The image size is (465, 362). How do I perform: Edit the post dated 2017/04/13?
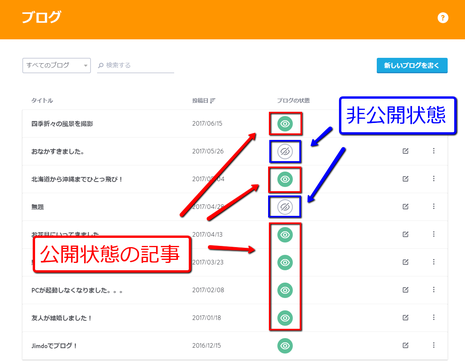click(405, 234)
